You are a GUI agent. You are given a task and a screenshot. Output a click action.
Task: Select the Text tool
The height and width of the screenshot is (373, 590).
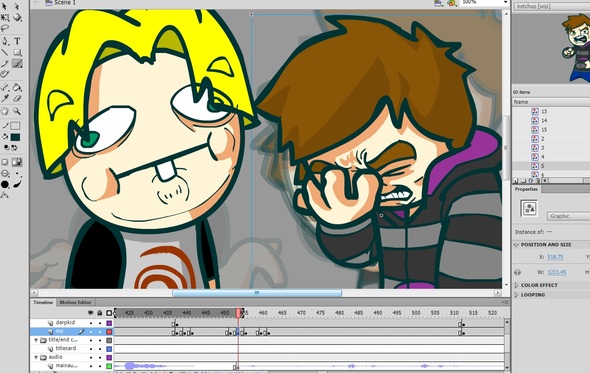point(17,41)
